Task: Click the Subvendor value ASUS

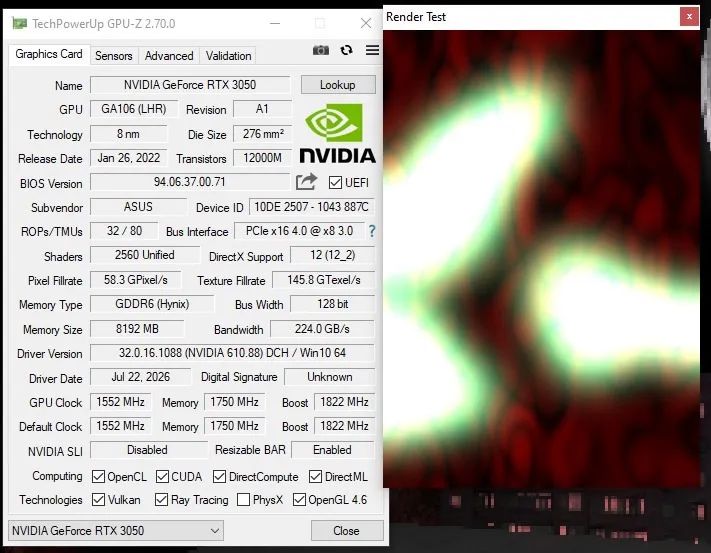Action: (x=138, y=207)
